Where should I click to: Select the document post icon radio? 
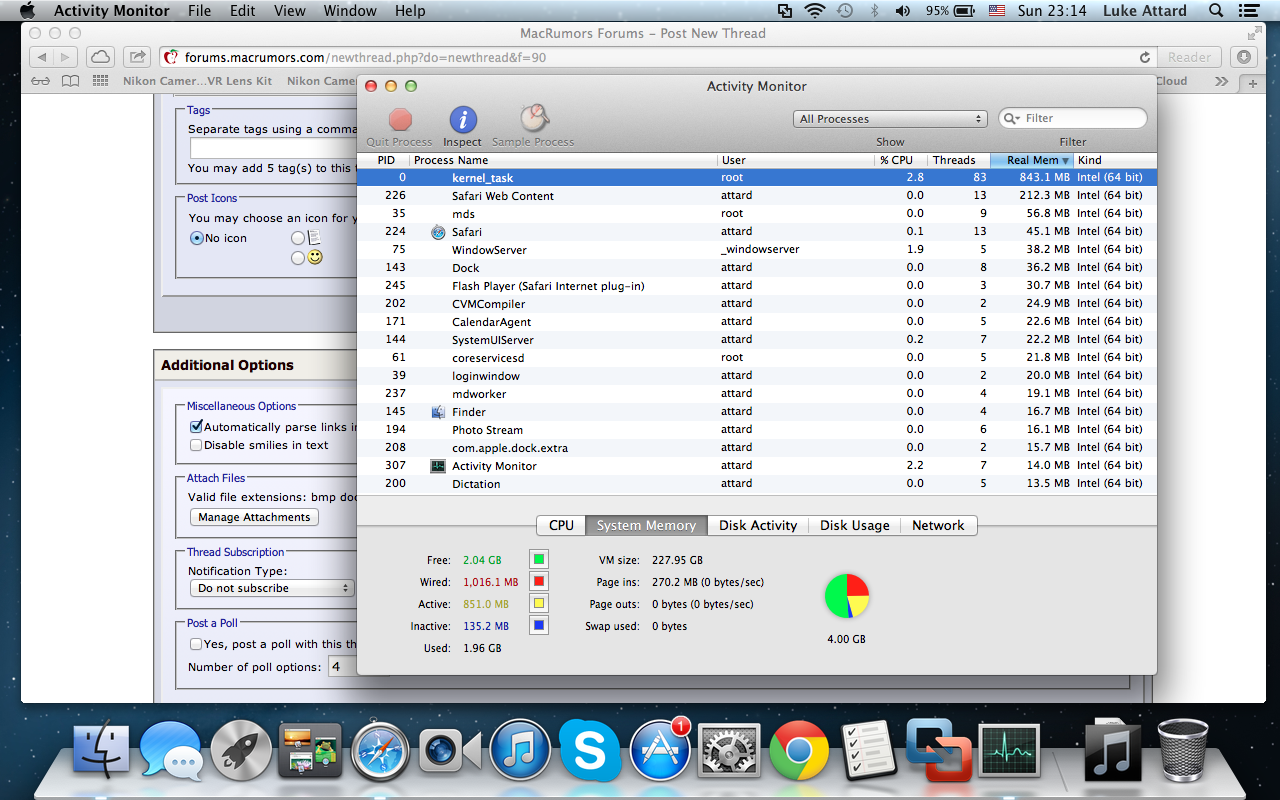(x=298, y=238)
